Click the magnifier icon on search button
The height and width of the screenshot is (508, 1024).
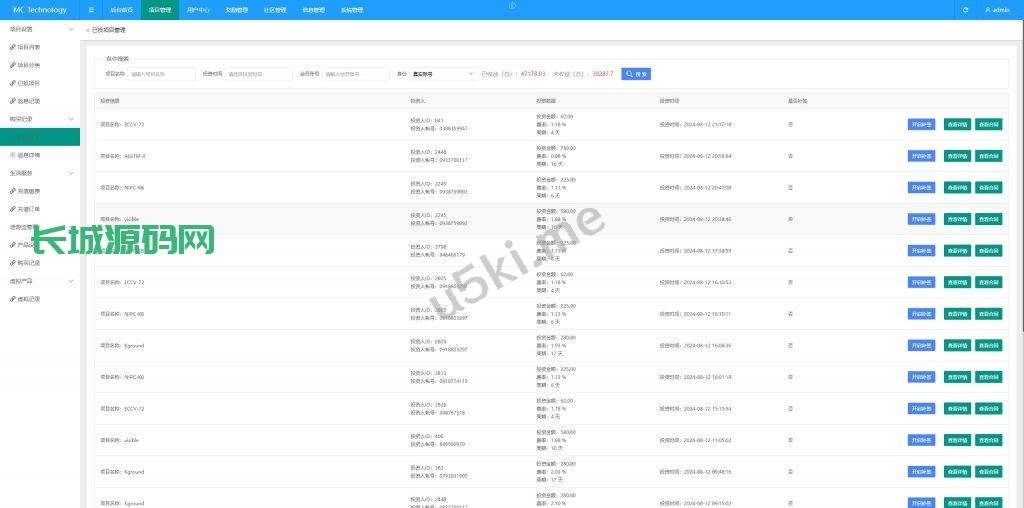click(630, 74)
